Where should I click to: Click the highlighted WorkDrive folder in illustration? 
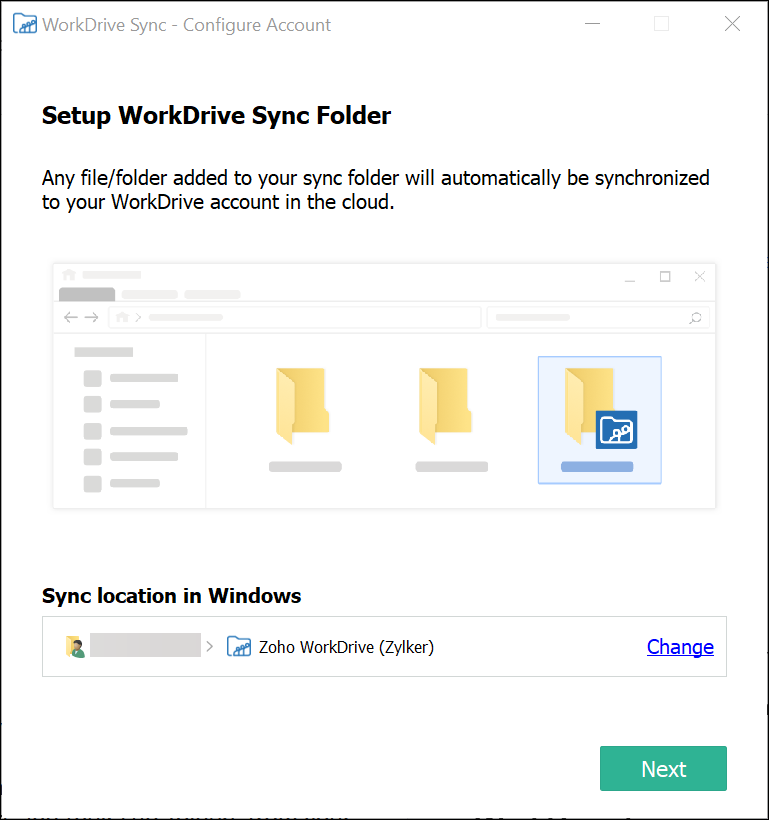(x=600, y=420)
